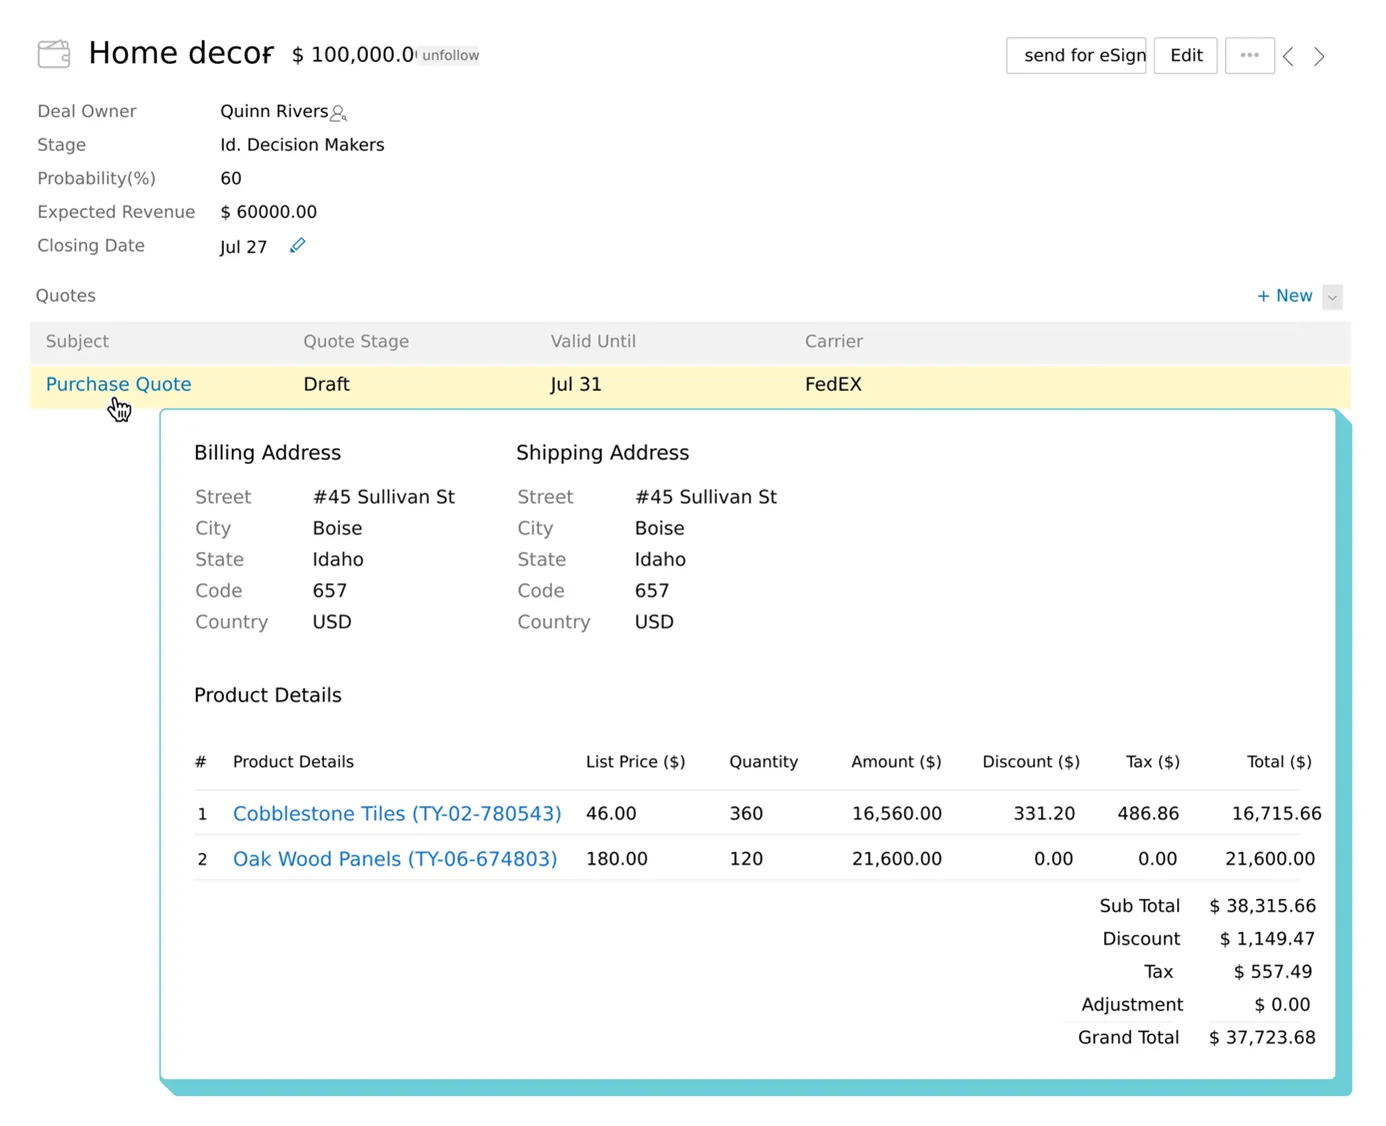The image size is (1386, 1126).
Task: Click the deal wallet icon beside Home decor
Action: click(x=54, y=54)
